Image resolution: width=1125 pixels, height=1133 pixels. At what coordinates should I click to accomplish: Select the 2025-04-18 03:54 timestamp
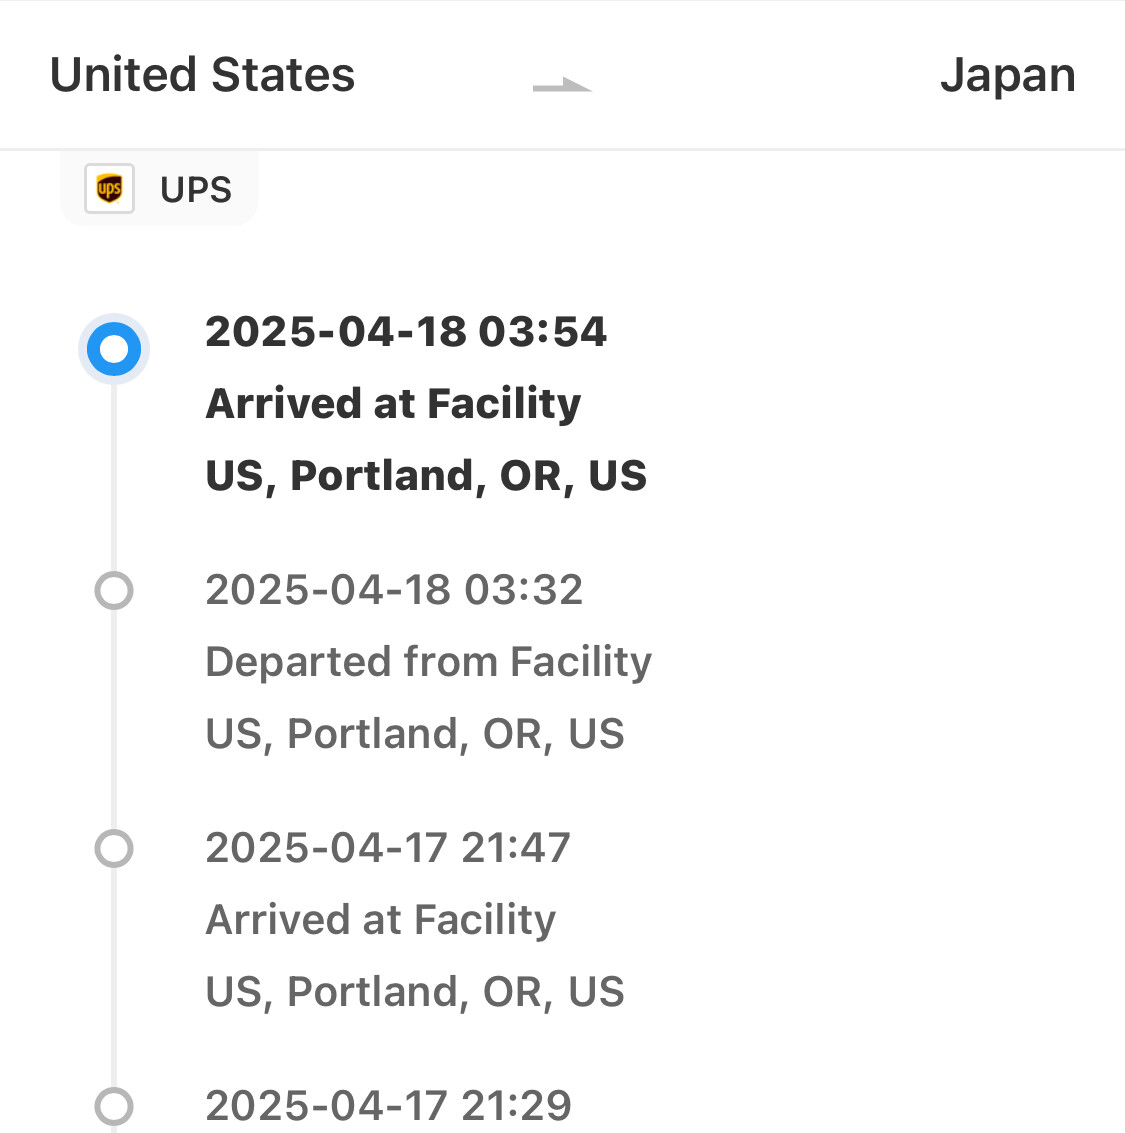[406, 332]
